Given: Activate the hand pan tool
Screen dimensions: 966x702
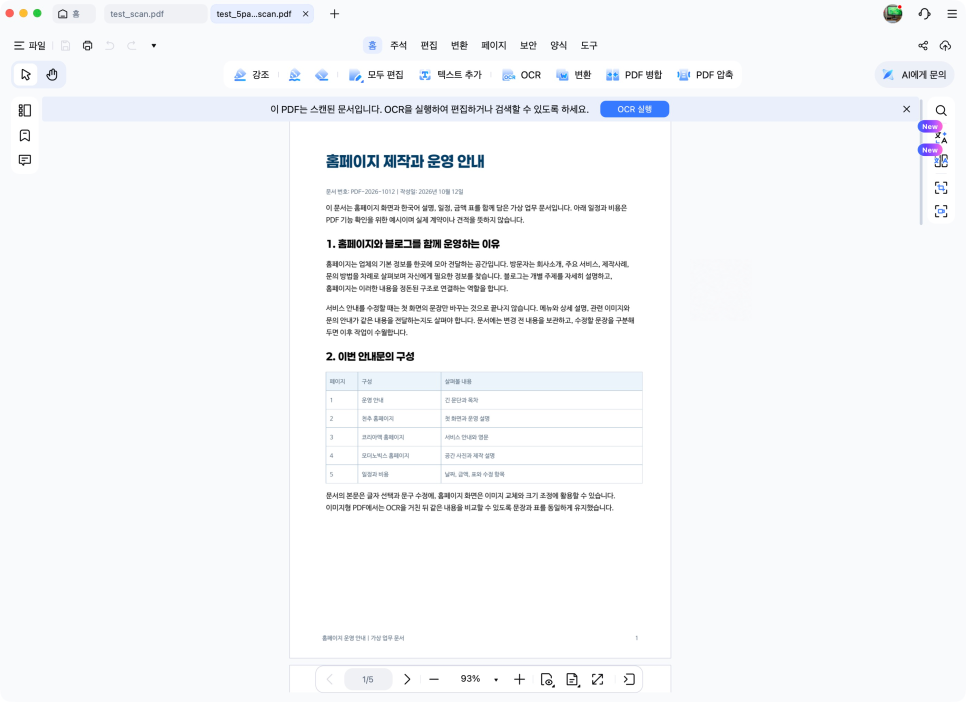Looking at the screenshot, I should 52,75.
